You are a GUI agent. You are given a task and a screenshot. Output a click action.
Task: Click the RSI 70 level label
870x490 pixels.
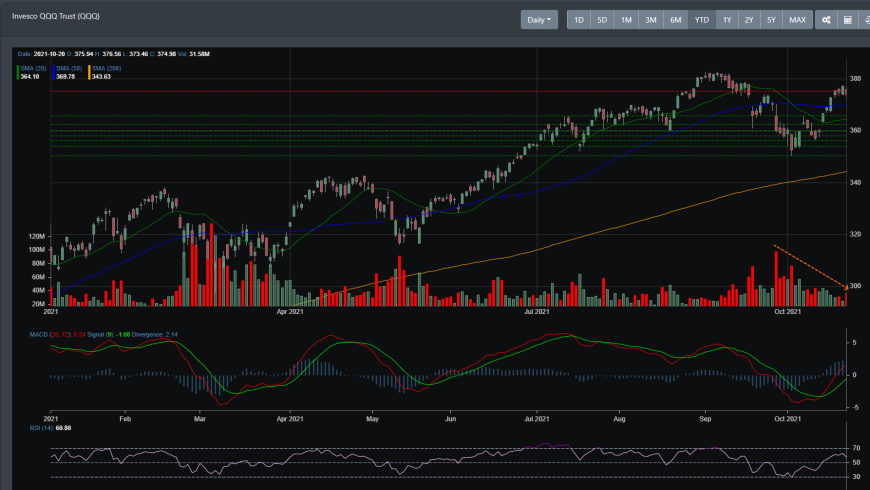[857, 448]
